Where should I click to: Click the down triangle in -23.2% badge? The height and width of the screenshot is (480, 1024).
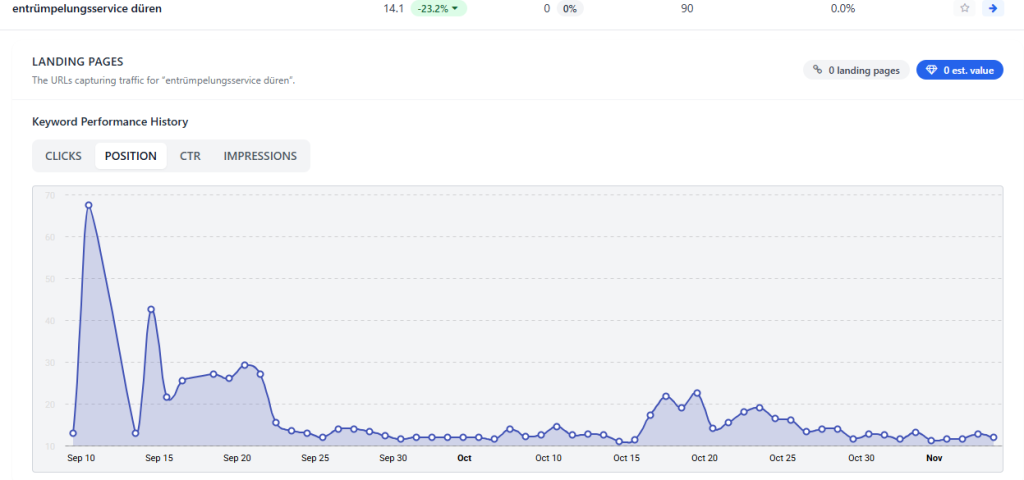tap(456, 8)
